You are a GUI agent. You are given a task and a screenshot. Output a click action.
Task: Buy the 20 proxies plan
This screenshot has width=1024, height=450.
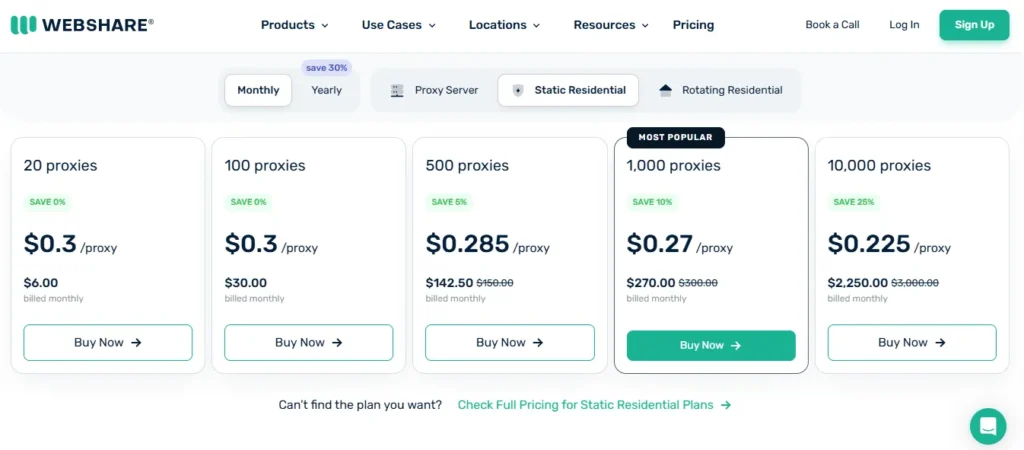click(108, 342)
